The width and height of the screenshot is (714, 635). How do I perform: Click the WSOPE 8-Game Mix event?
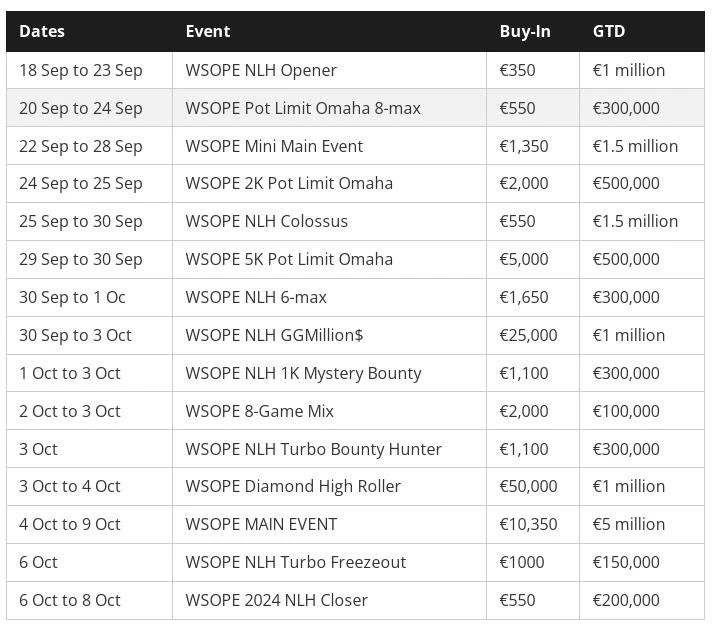coord(260,411)
